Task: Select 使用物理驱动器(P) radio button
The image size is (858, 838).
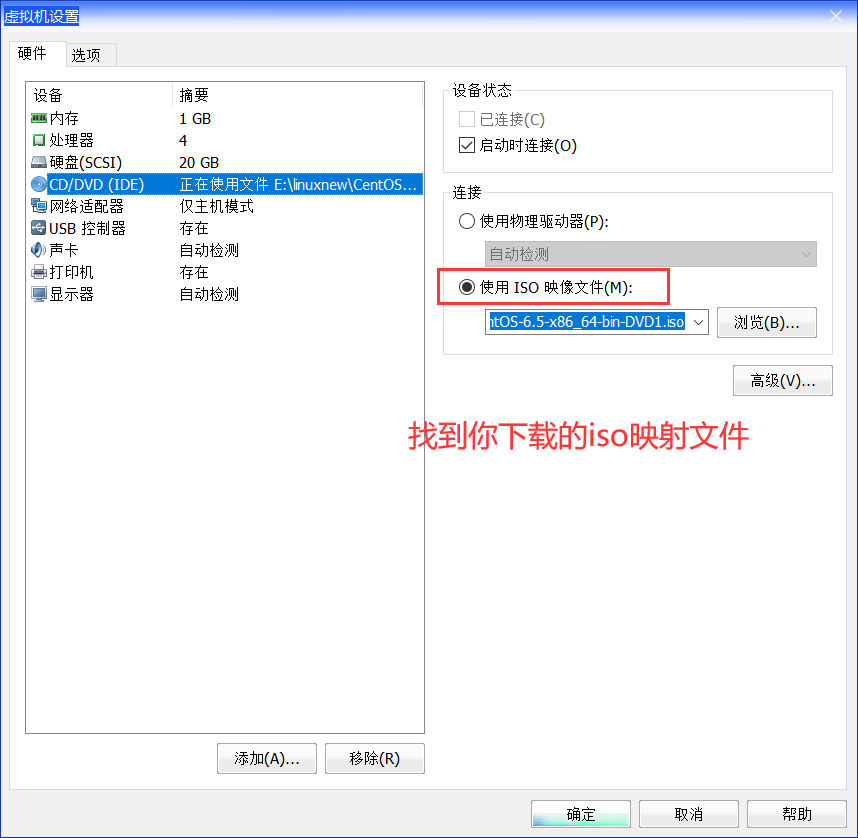Action: click(467, 221)
